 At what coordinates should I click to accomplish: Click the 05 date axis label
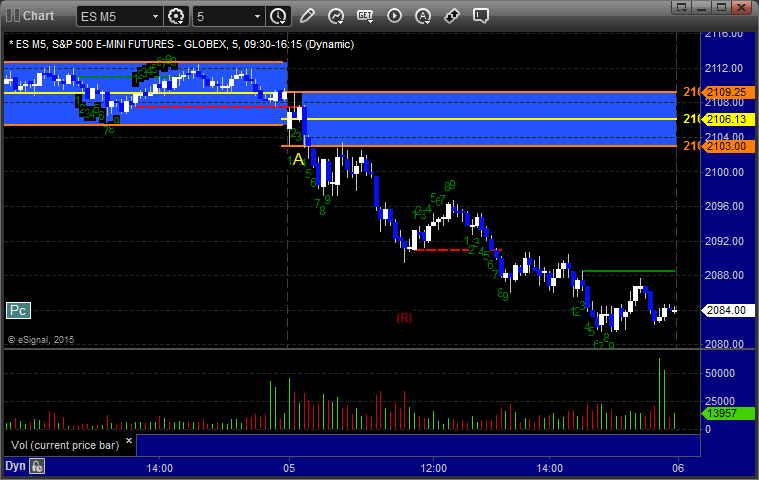click(289, 468)
